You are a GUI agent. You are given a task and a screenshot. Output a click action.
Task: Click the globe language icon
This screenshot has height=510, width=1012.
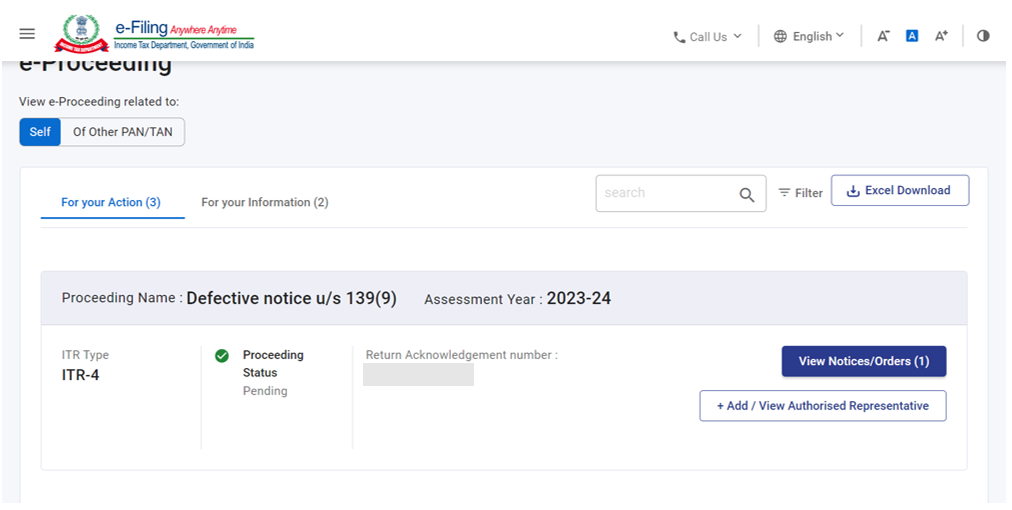780,36
